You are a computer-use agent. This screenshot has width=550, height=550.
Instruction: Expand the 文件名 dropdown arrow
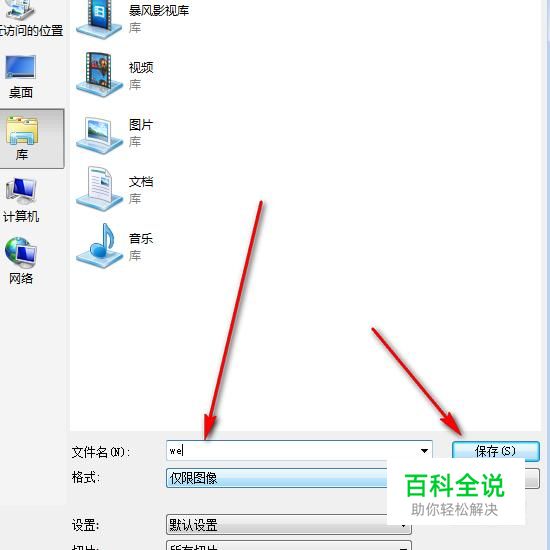pos(424,451)
